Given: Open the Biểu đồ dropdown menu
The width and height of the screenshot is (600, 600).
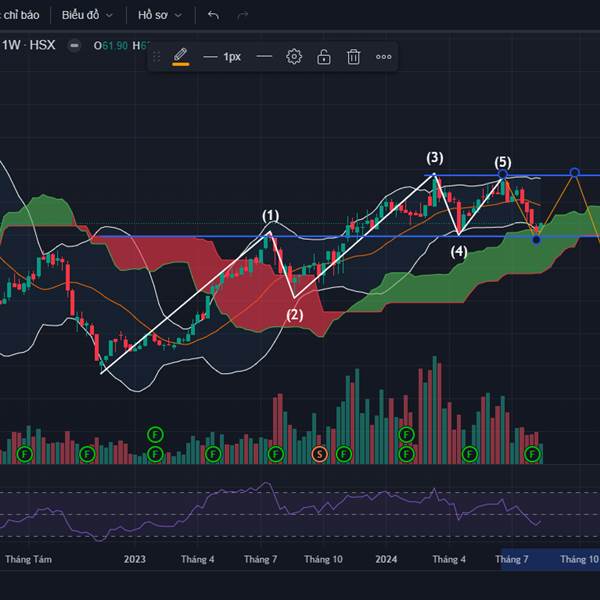Looking at the screenshot, I should point(87,15).
